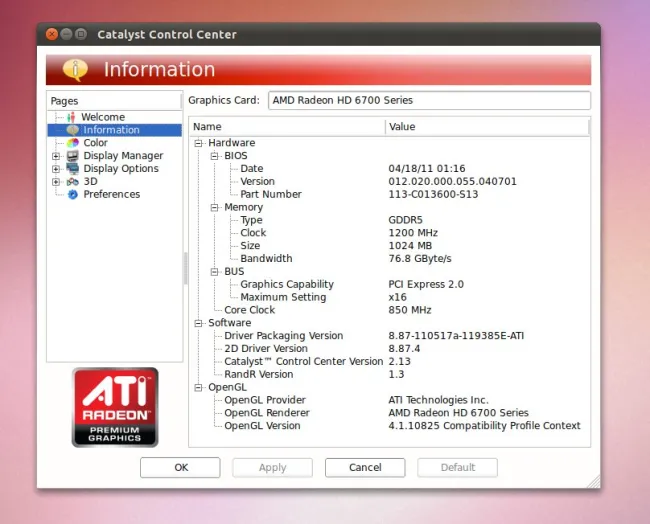Expand the 3D tree node

[56, 182]
